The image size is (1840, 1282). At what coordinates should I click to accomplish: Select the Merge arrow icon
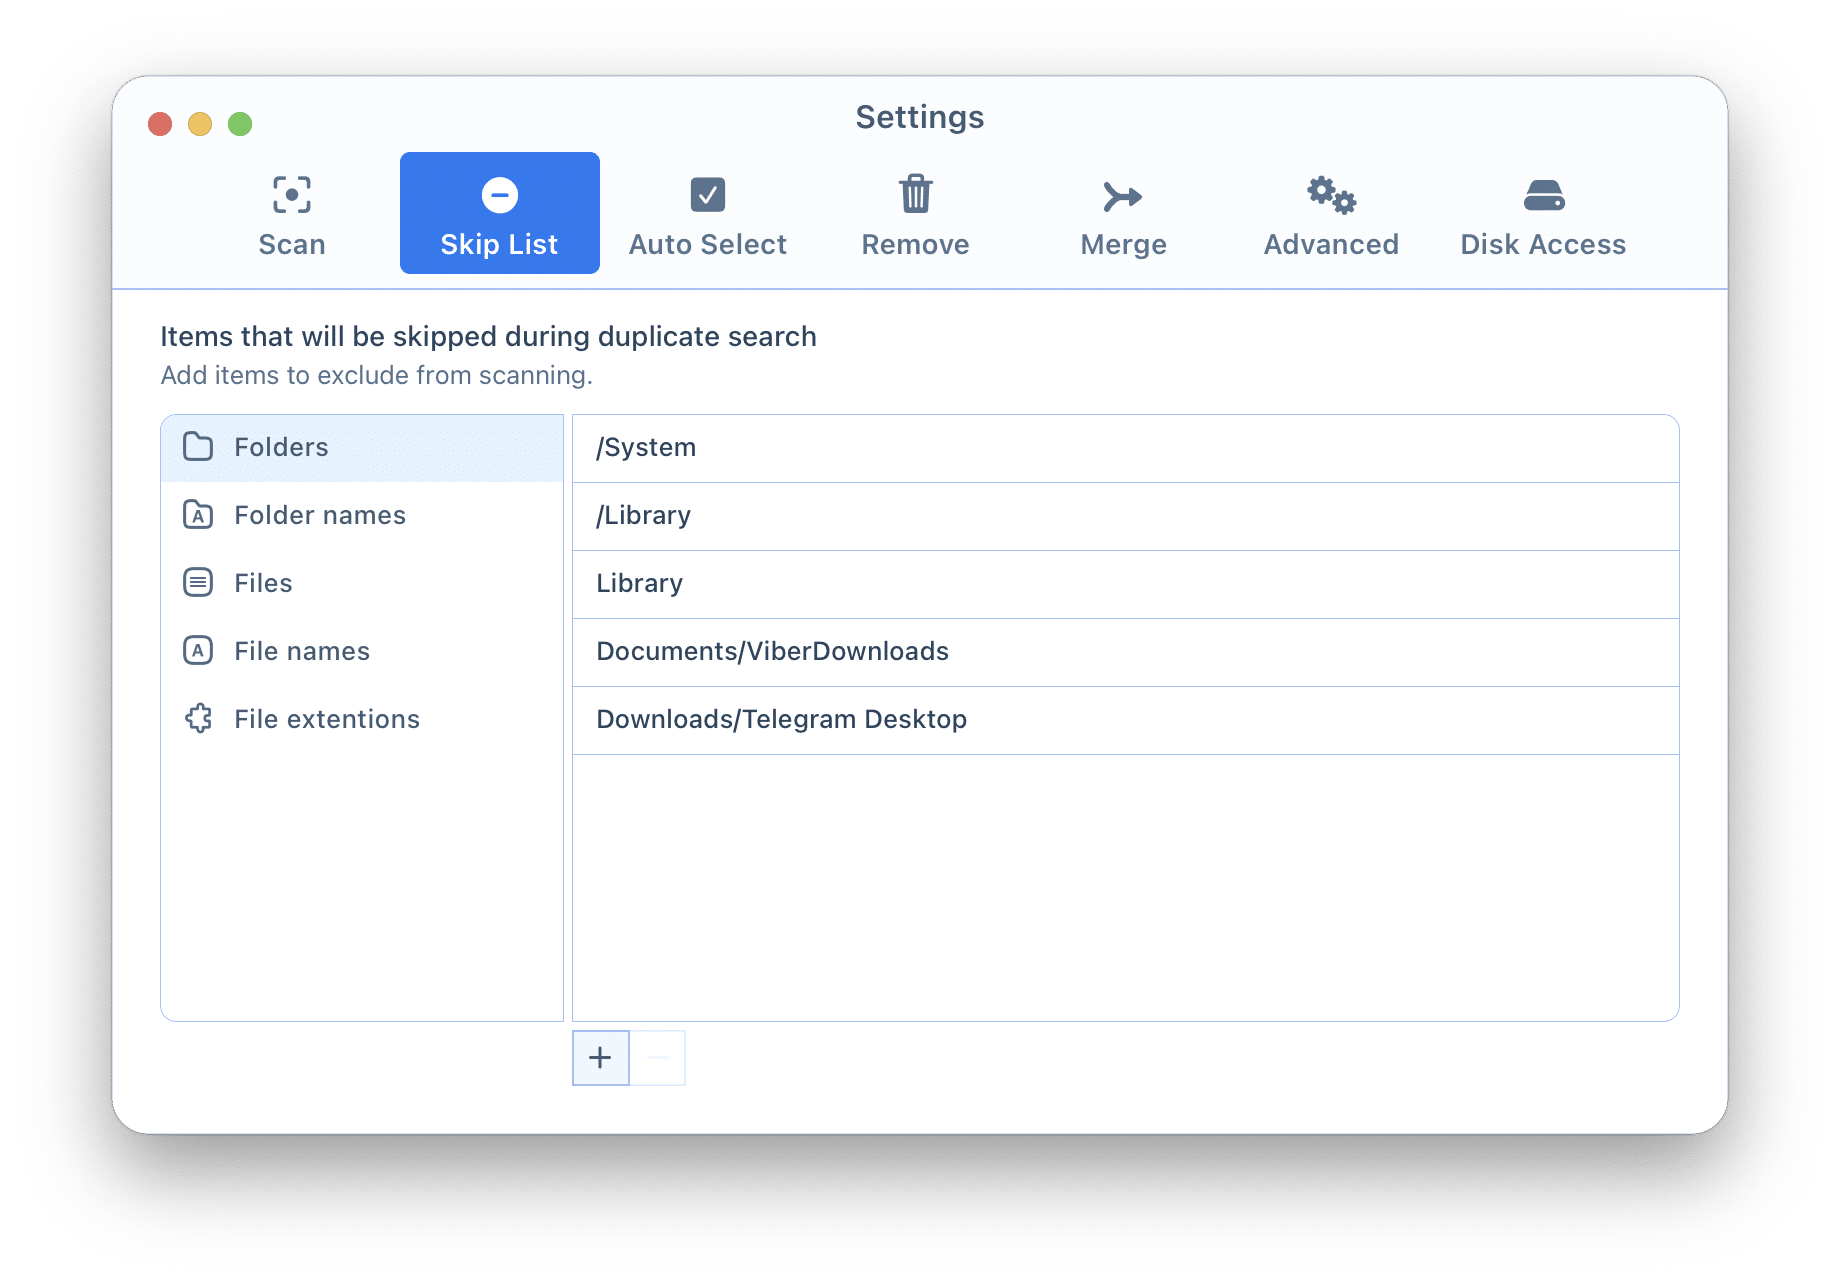[x=1122, y=196]
